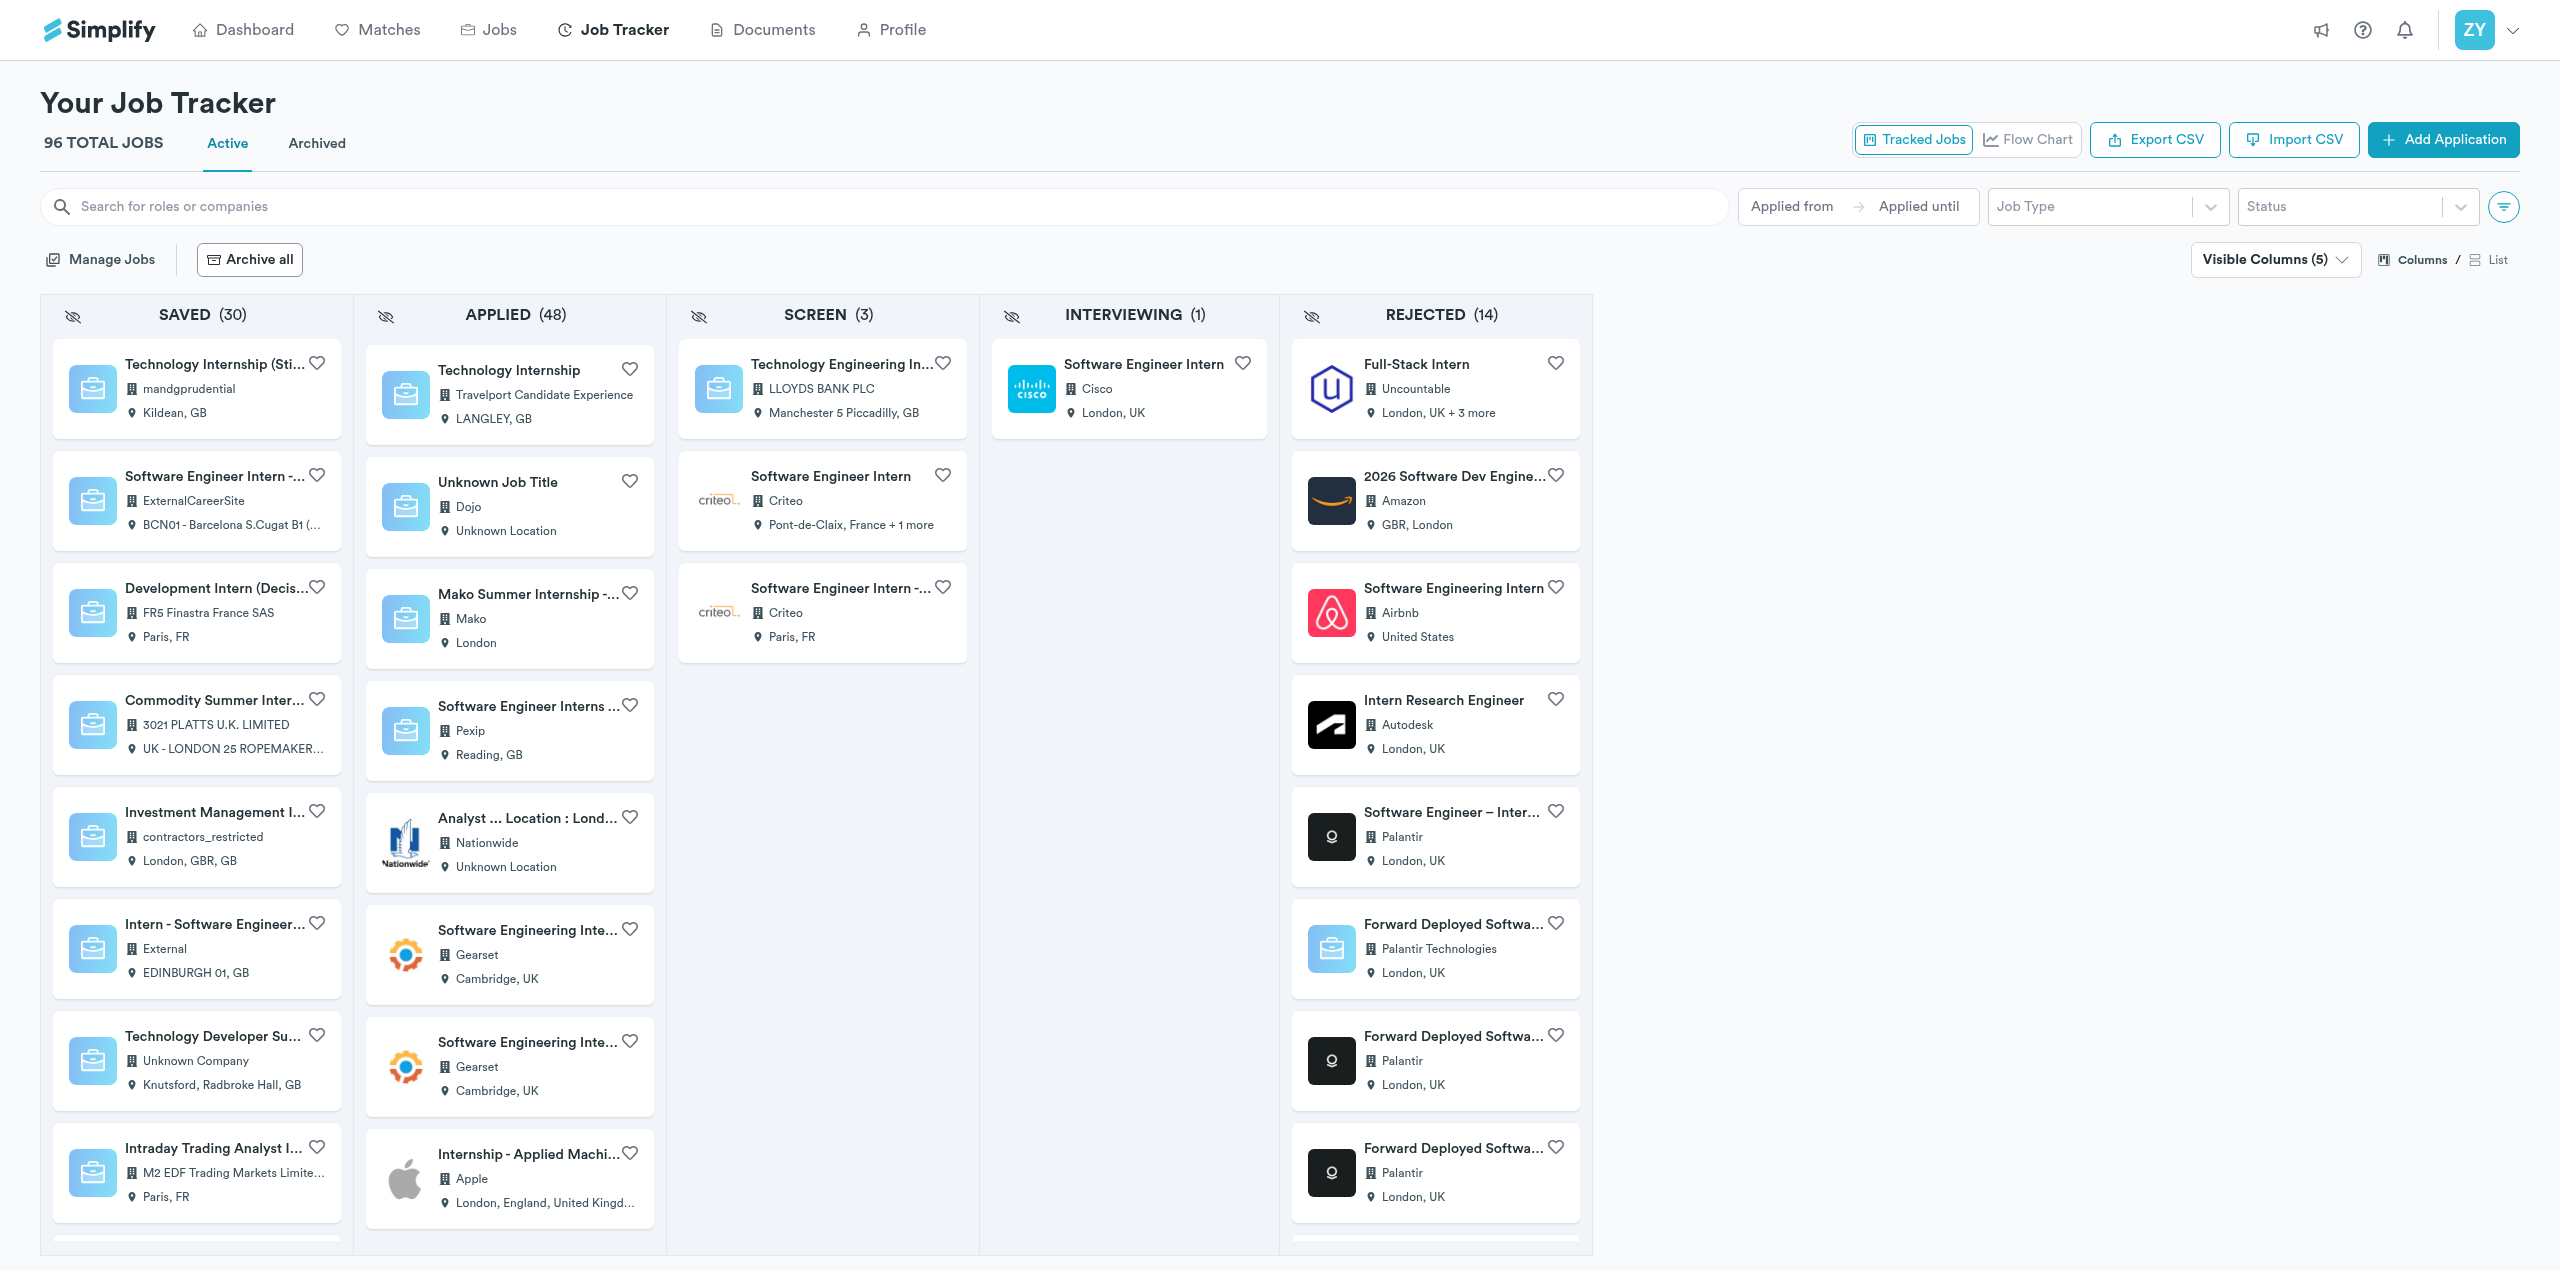Hide the SAVED column with eye icon
Screen dimensions: 2560x1271
click(x=73, y=316)
